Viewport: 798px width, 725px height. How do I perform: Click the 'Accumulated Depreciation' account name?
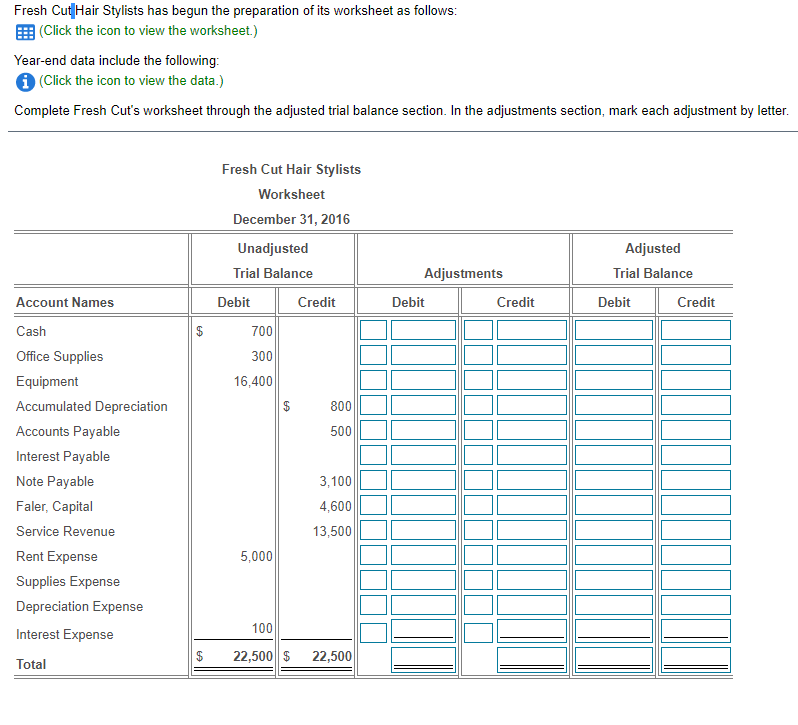[92, 406]
